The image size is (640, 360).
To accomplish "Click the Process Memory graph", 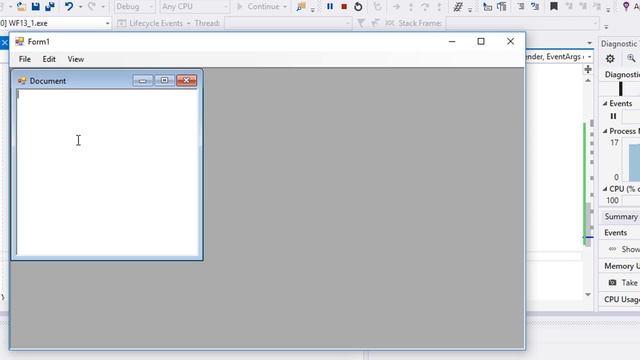I will coord(631,160).
